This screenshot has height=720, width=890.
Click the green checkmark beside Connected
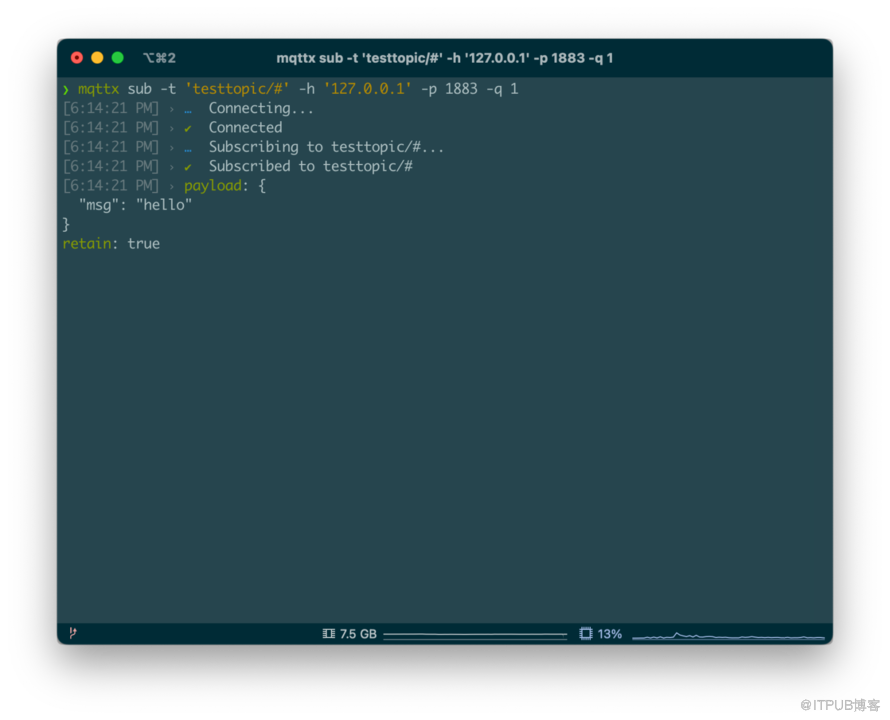coord(188,128)
